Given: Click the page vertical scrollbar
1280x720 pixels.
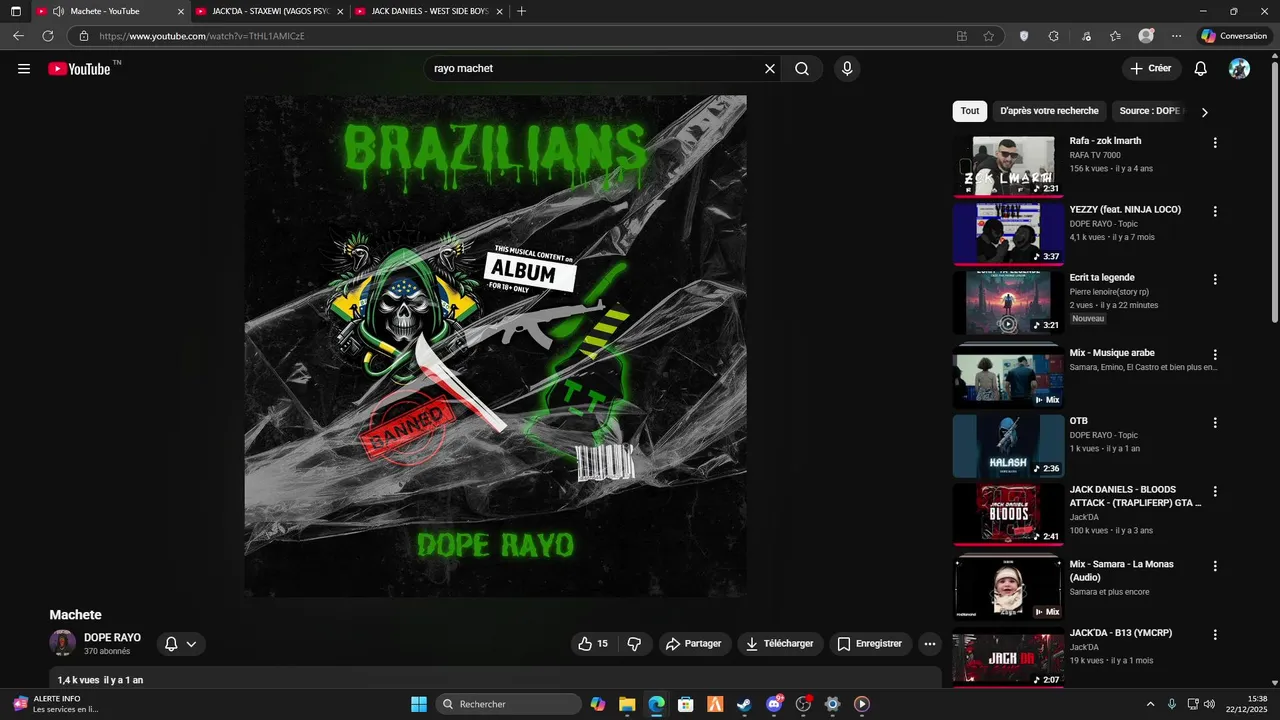Looking at the screenshot, I should pyautogui.click(x=1274, y=190).
